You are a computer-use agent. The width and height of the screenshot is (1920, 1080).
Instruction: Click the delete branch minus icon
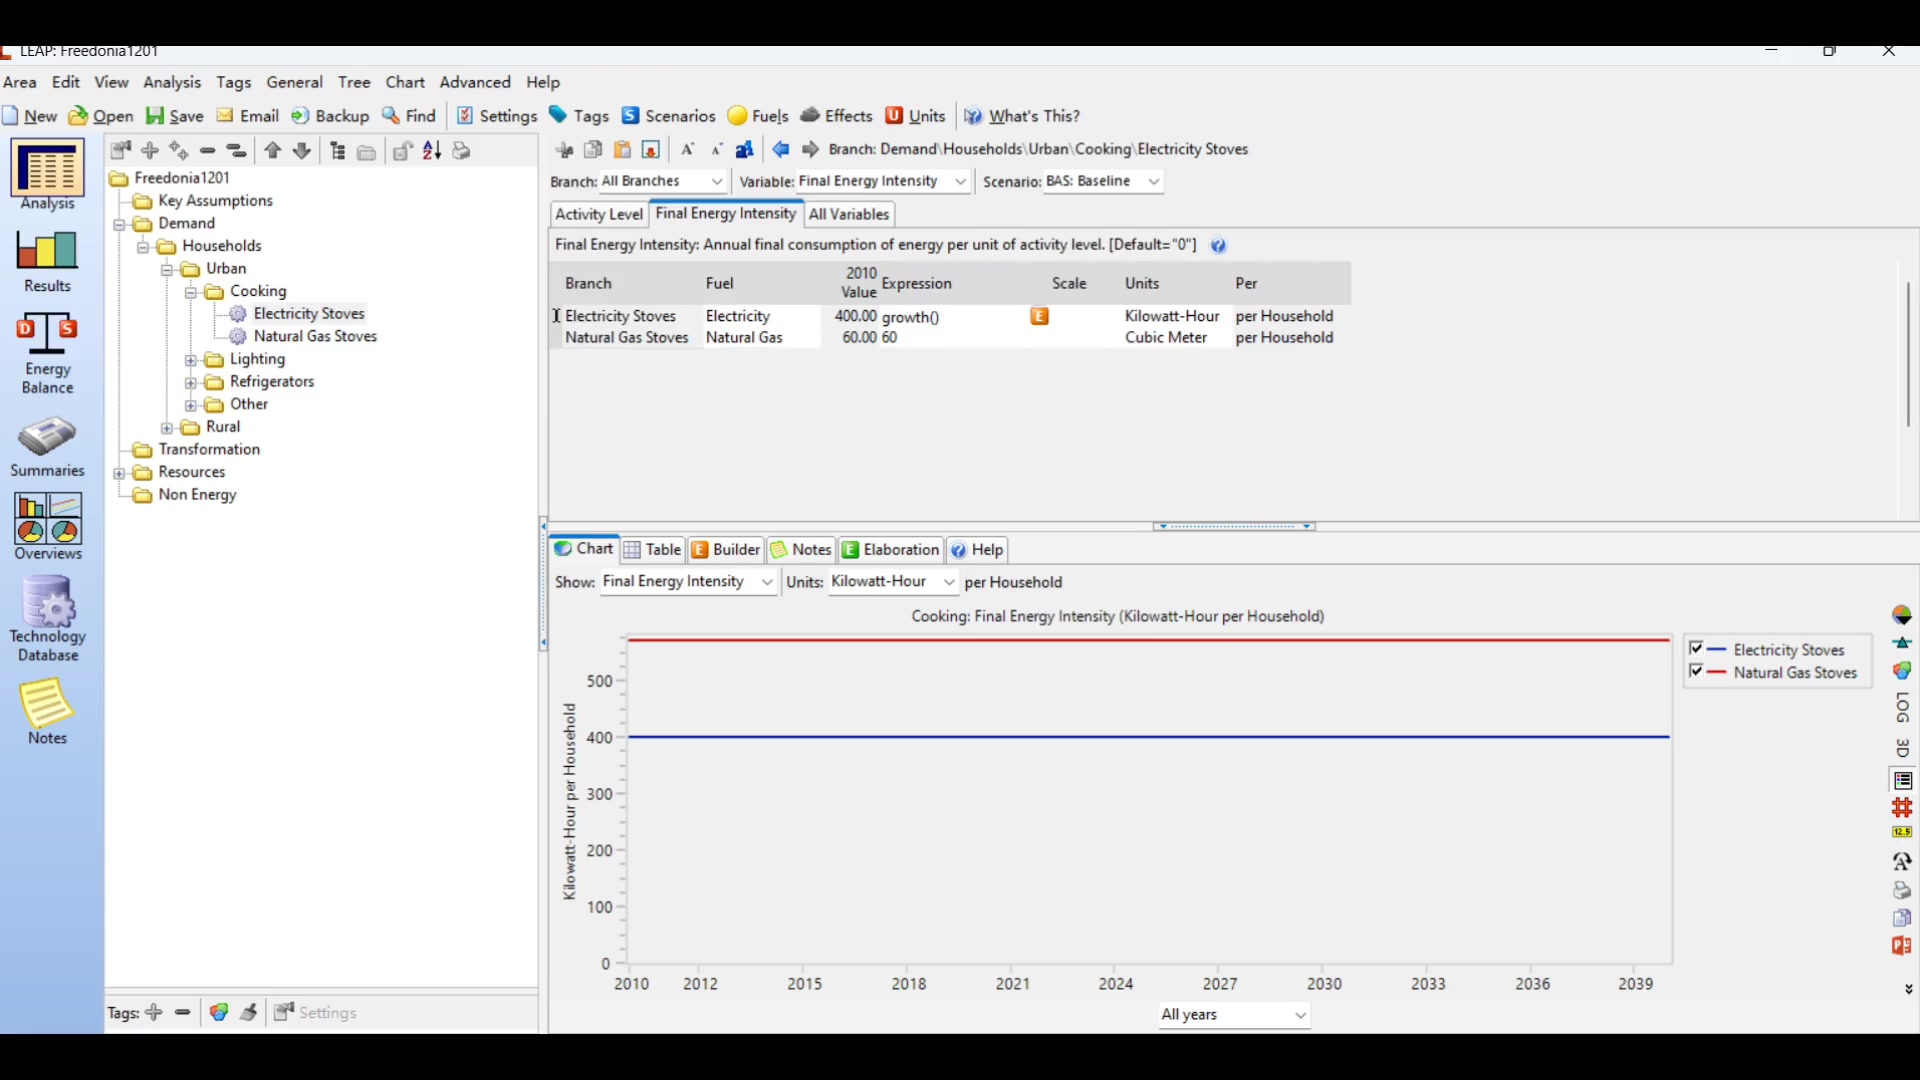[x=208, y=151]
